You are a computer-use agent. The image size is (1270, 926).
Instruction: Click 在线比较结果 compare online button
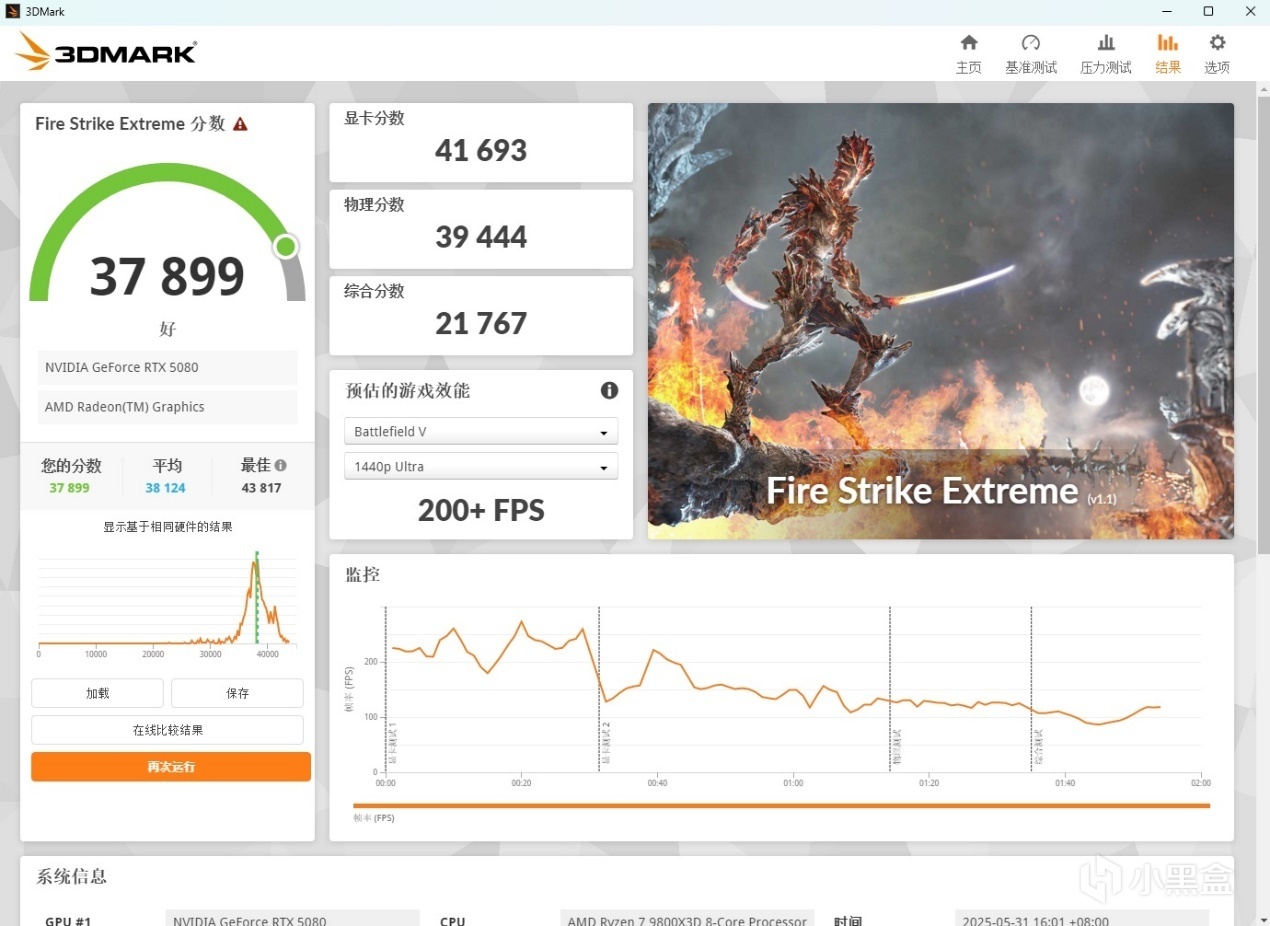pos(167,730)
